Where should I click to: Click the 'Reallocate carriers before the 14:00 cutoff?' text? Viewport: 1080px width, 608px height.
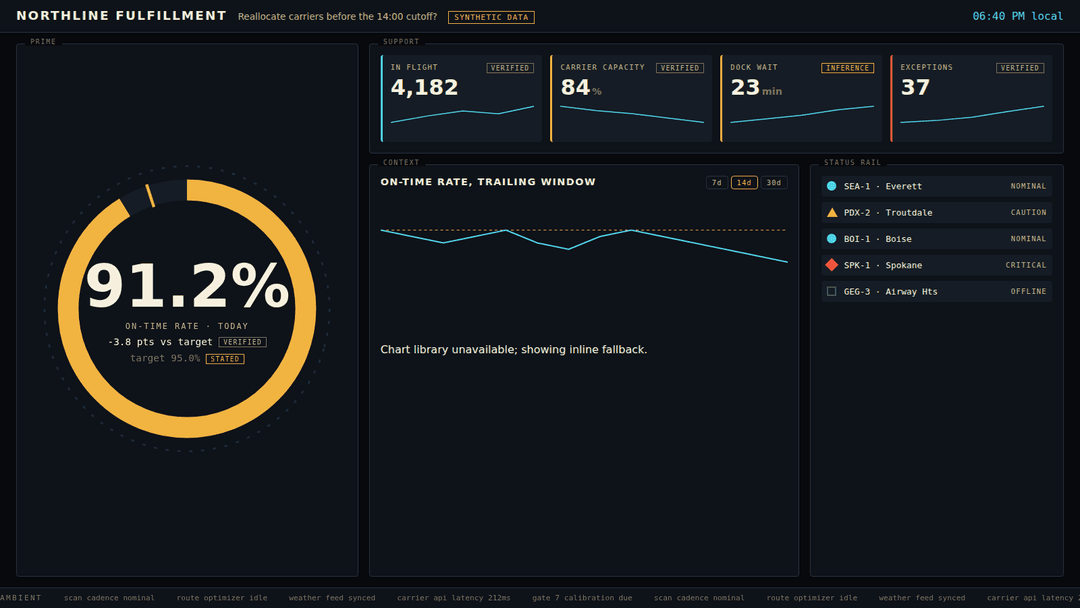pyautogui.click(x=338, y=17)
